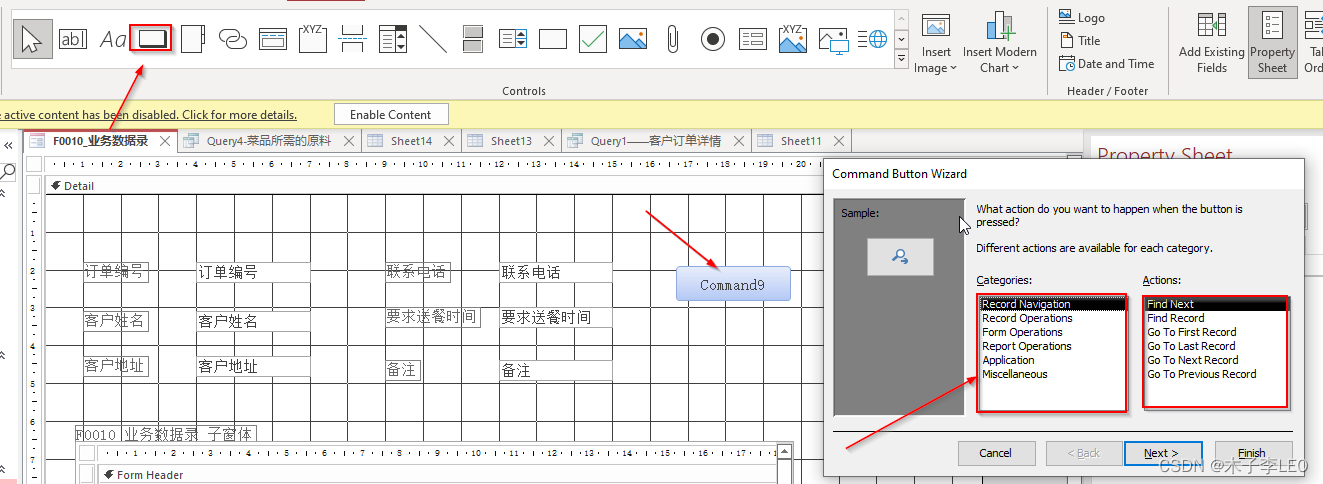Screen dimensions: 1323x484
Task: Select Record Navigation category
Action: click(x=1052, y=304)
